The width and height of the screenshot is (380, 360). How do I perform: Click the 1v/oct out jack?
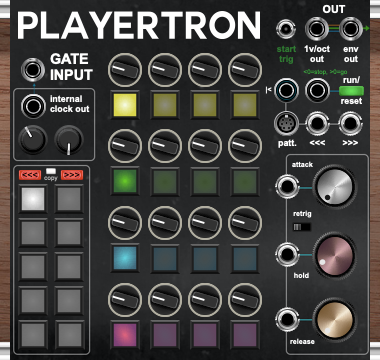[x=317, y=29]
